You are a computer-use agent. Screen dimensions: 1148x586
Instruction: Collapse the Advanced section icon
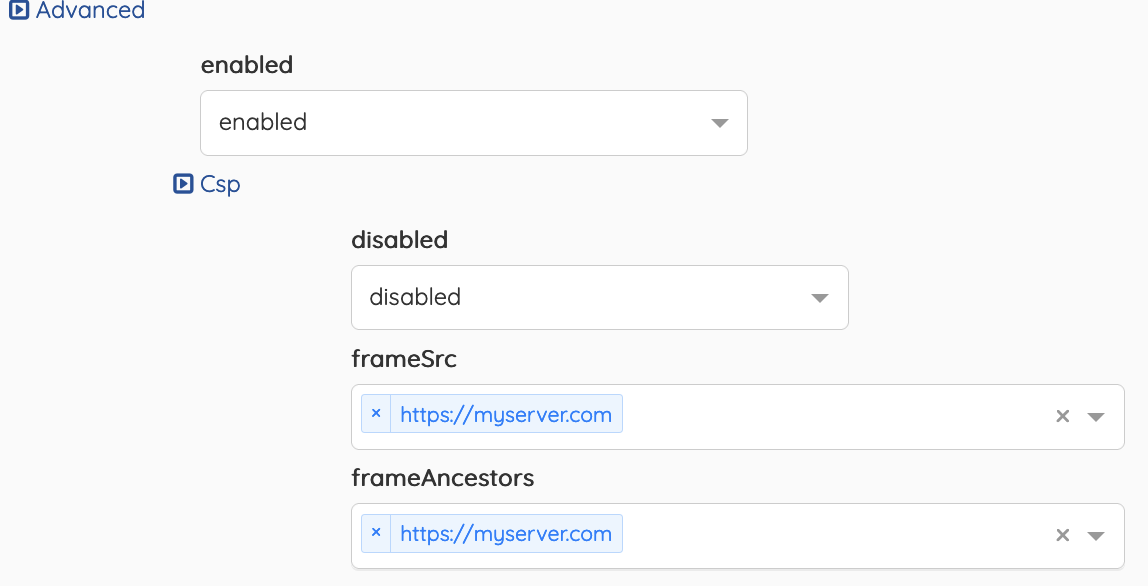pyautogui.click(x=18, y=10)
